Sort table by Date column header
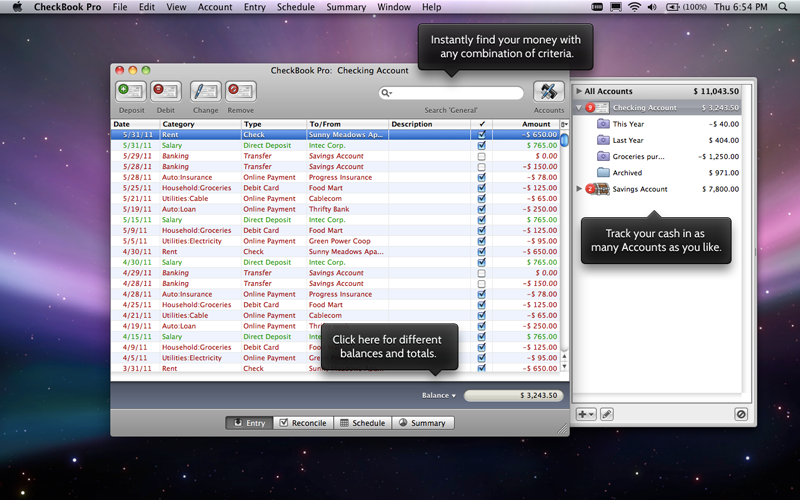The image size is (800, 500). coord(135,124)
